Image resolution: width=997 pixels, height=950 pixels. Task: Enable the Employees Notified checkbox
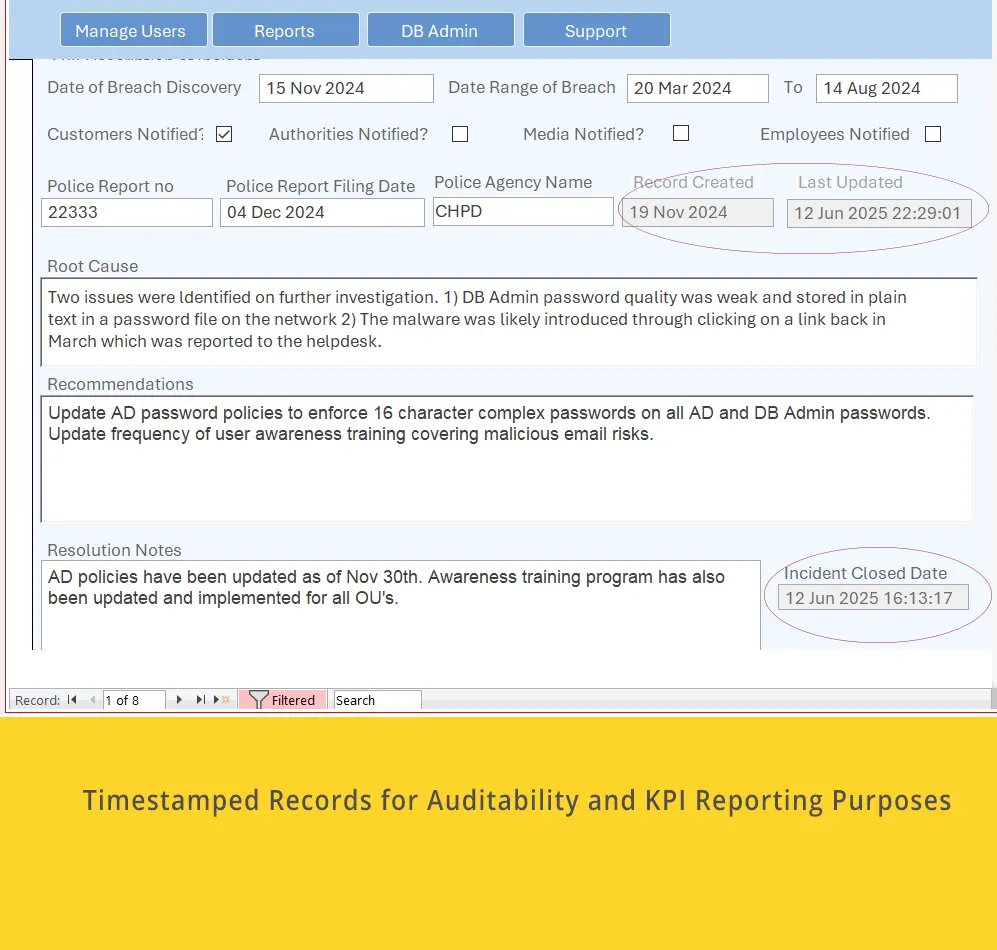(932, 134)
